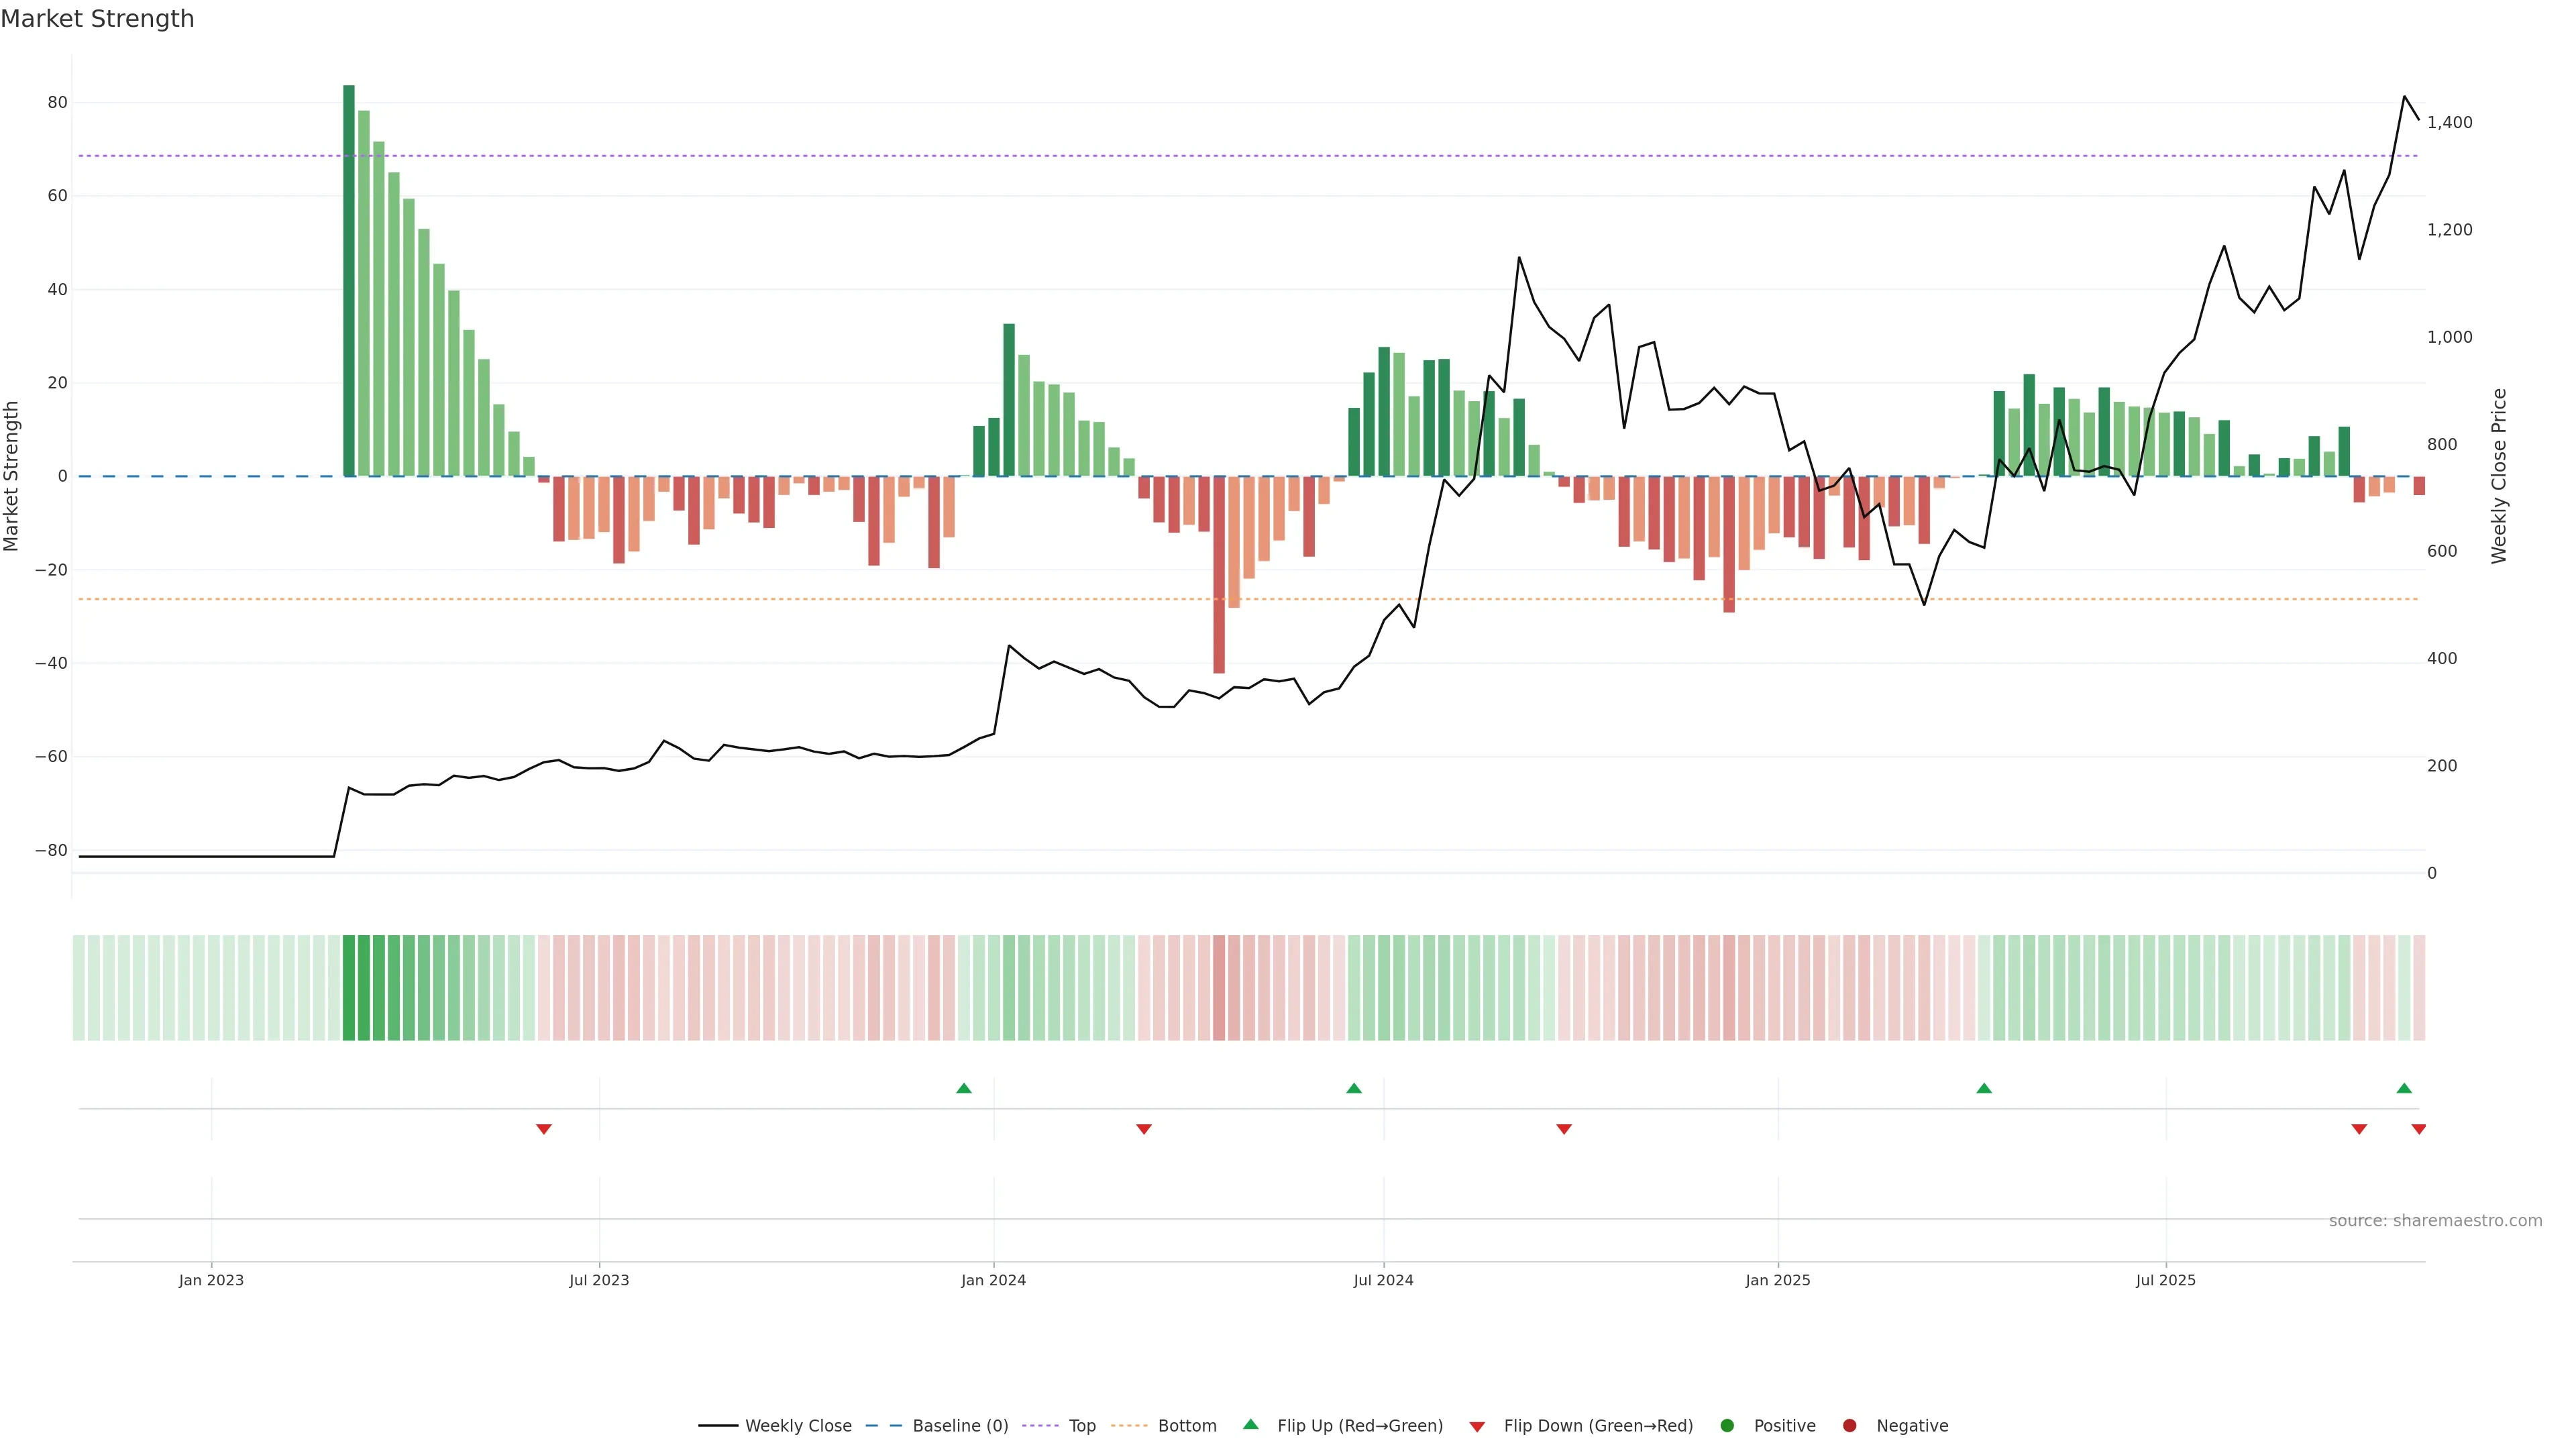Image resolution: width=2576 pixels, height=1449 pixels.
Task: Click the deepest red bar reaching below −40
Action: coord(1219,575)
